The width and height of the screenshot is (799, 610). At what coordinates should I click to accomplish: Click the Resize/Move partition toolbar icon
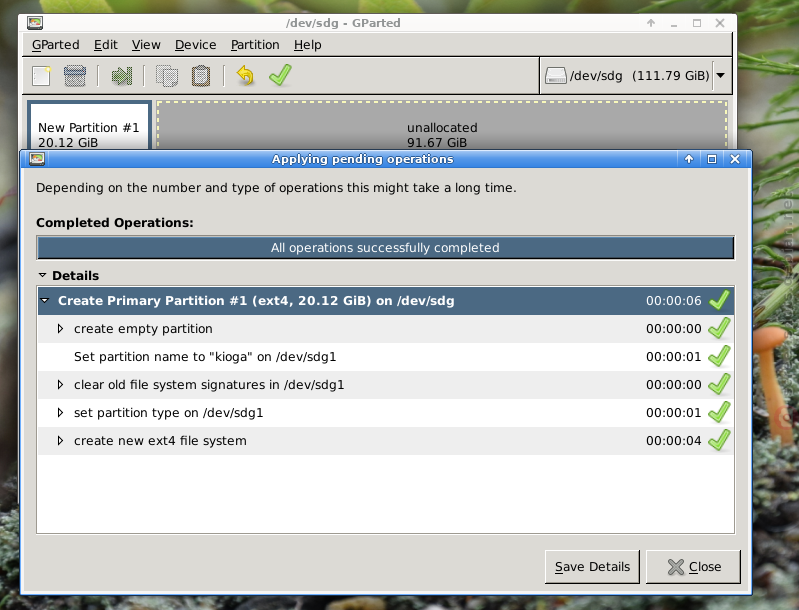[x=122, y=76]
